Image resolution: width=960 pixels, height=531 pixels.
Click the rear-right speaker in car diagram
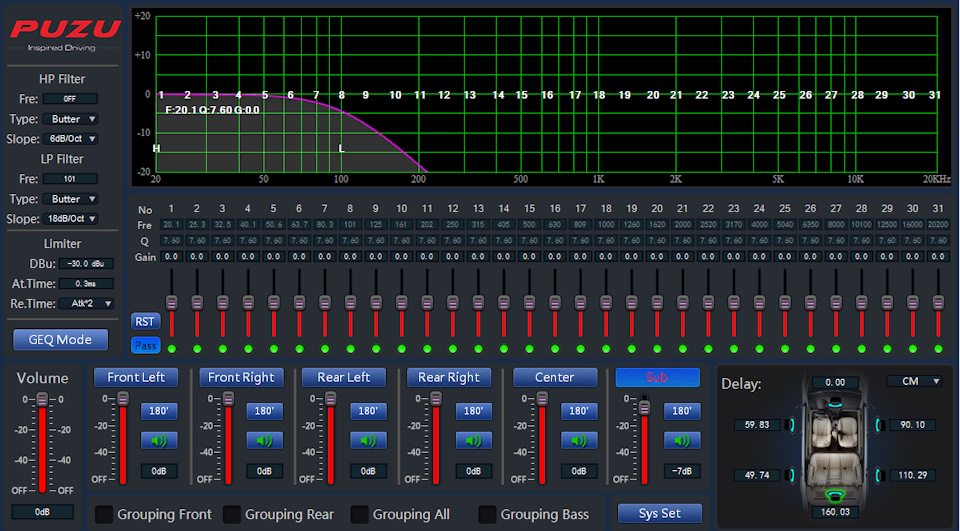pos(880,474)
